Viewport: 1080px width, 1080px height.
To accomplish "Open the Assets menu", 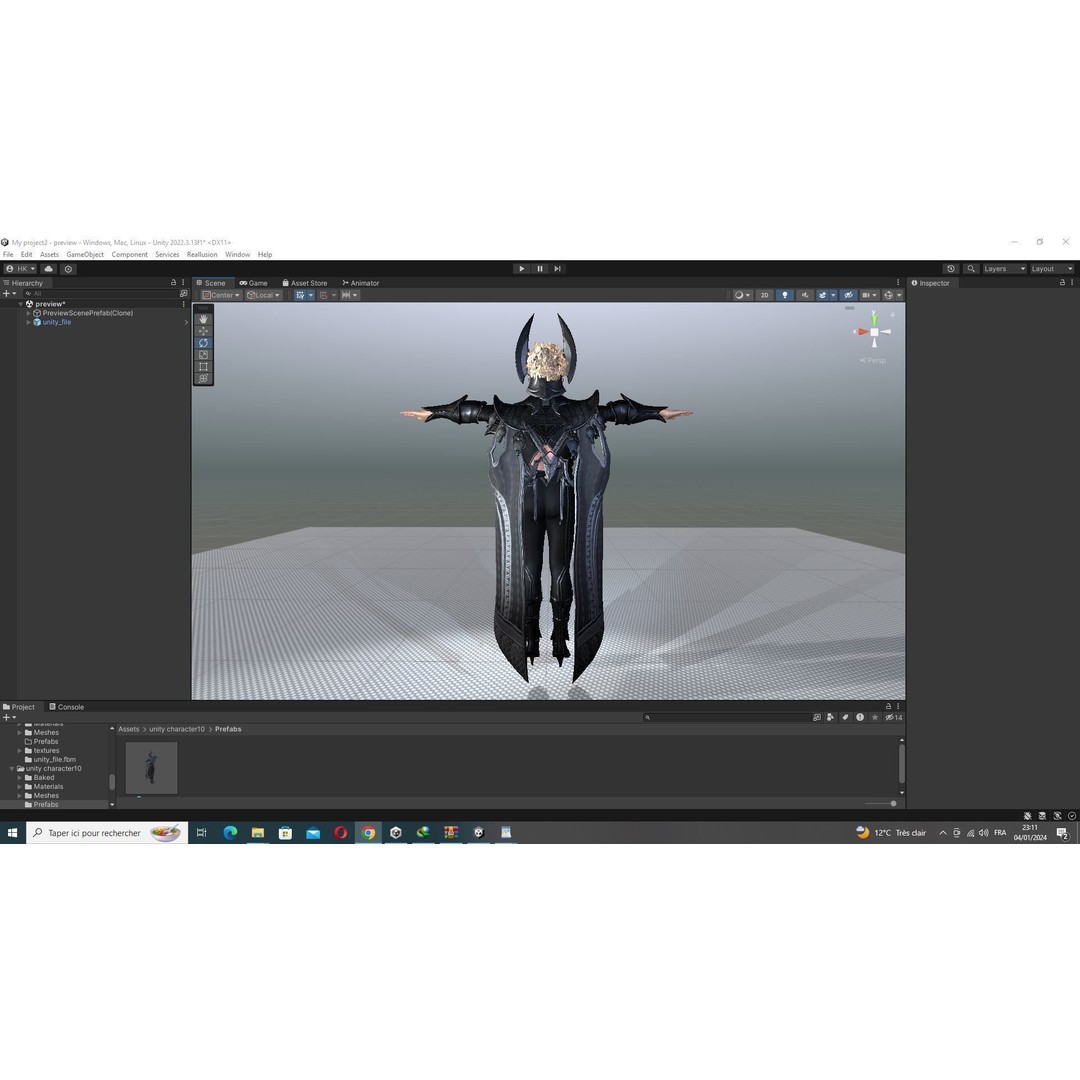I will point(49,254).
